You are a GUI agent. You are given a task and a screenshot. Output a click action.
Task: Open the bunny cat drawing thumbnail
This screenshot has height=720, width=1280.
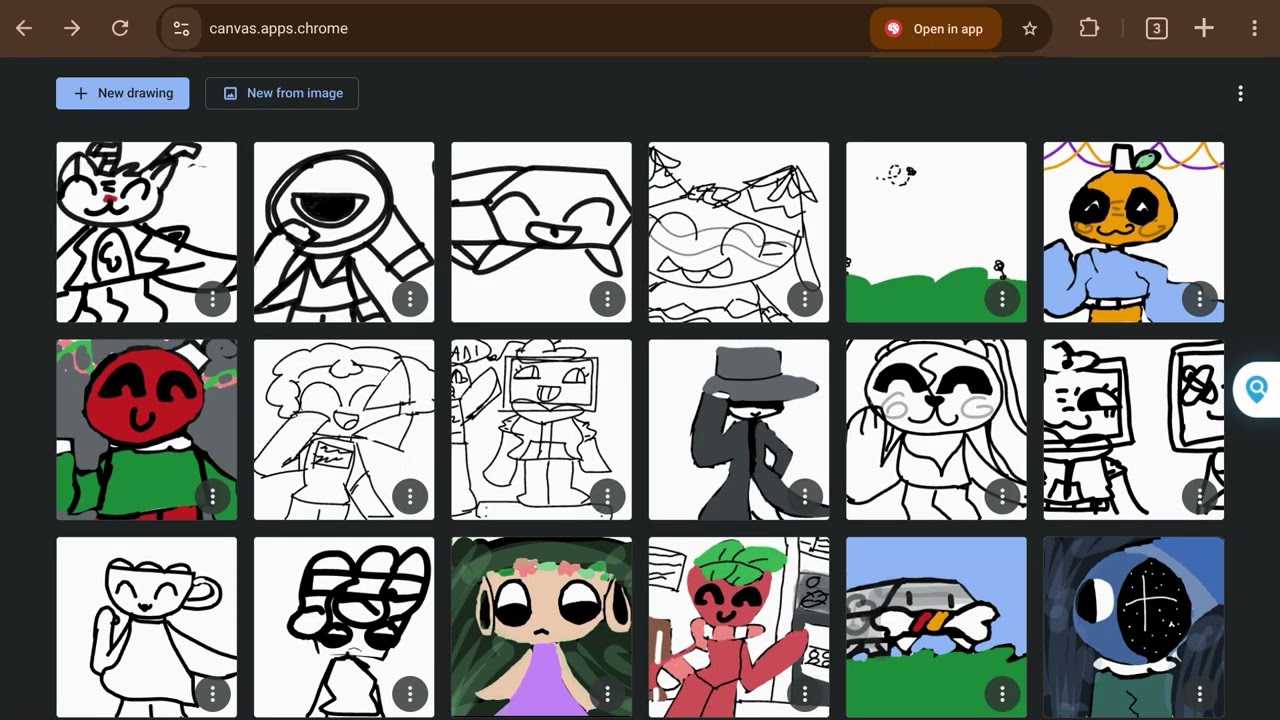(146, 232)
